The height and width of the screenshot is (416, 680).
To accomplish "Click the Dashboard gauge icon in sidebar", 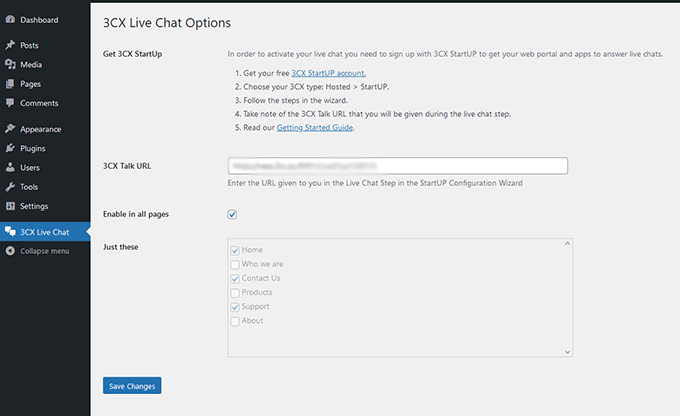I will click(x=10, y=20).
